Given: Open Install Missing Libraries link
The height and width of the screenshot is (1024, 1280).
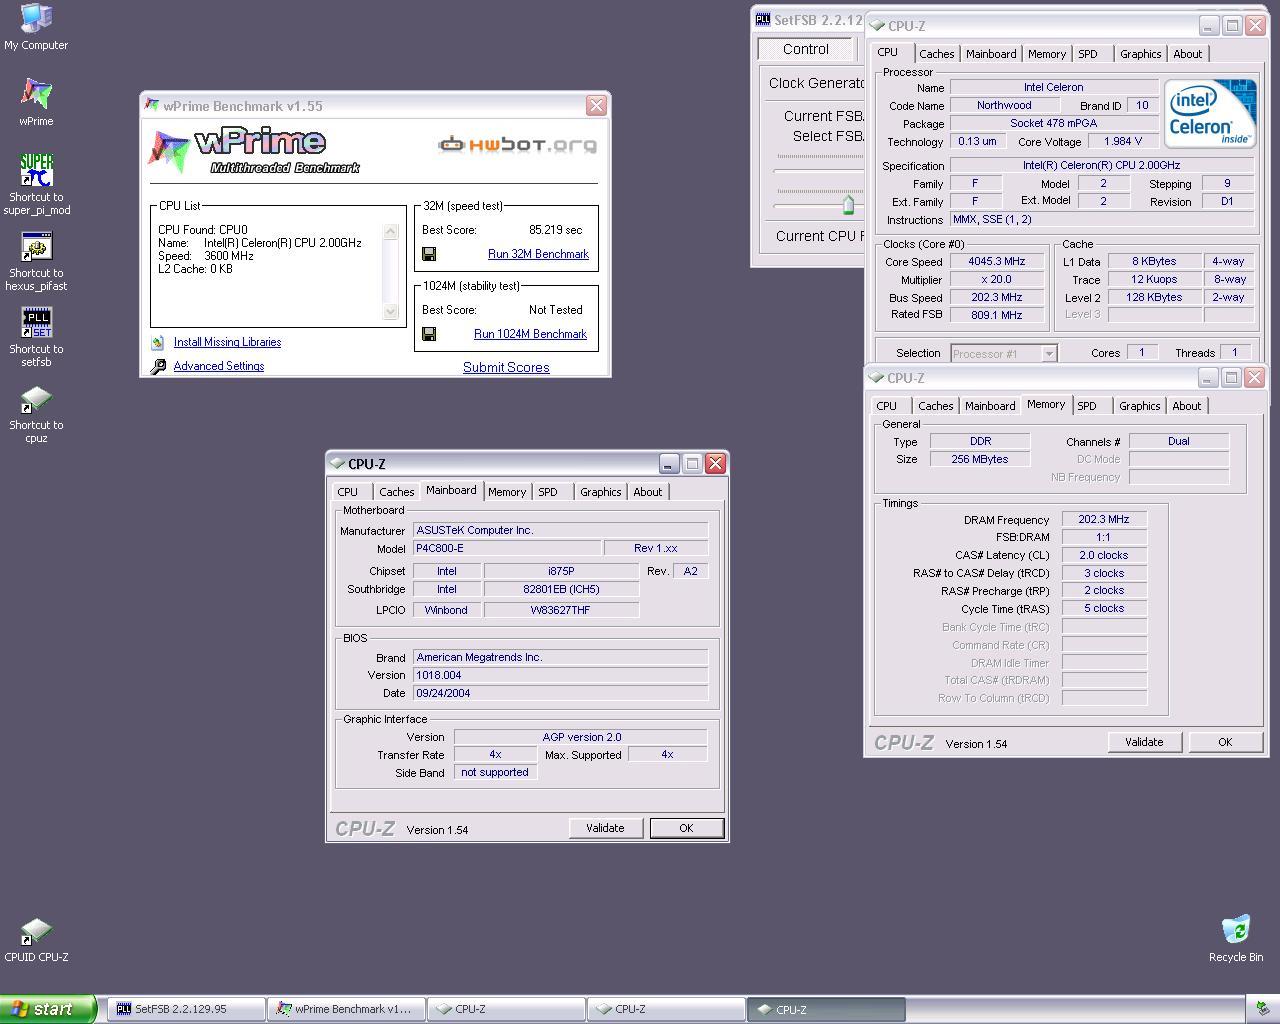Looking at the screenshot, I should tap(227, 342).
